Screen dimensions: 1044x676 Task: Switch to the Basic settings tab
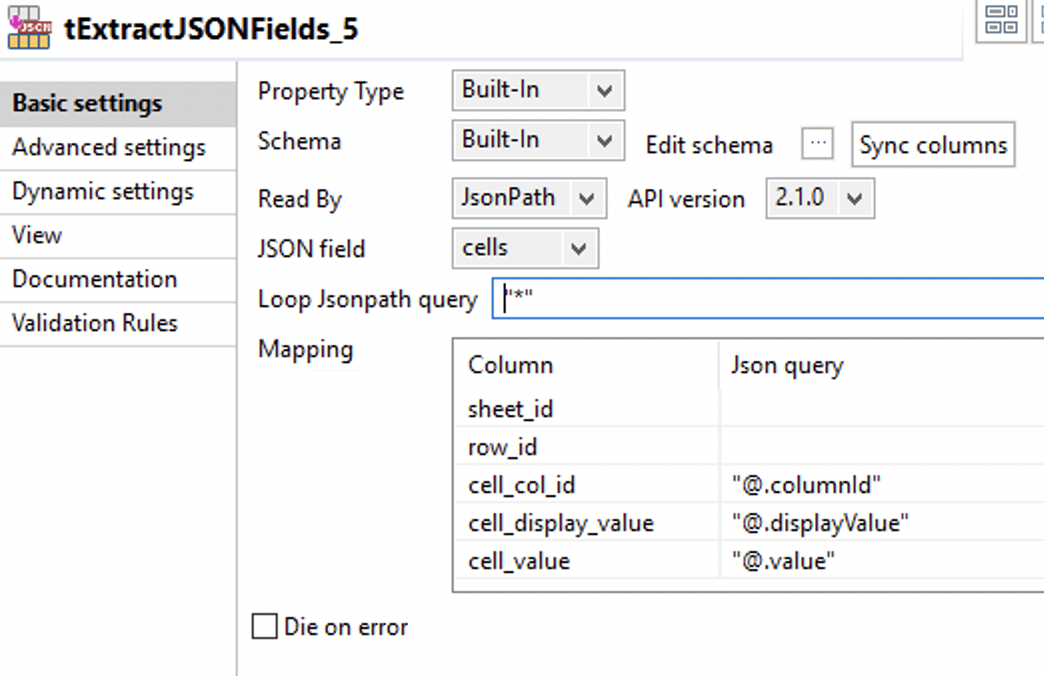[88, 104]
